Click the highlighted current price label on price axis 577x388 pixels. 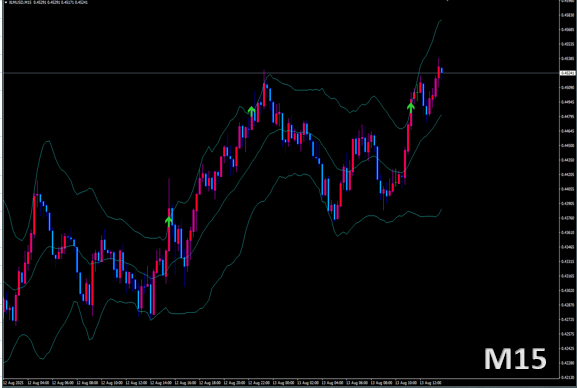(x=567, y=73)
